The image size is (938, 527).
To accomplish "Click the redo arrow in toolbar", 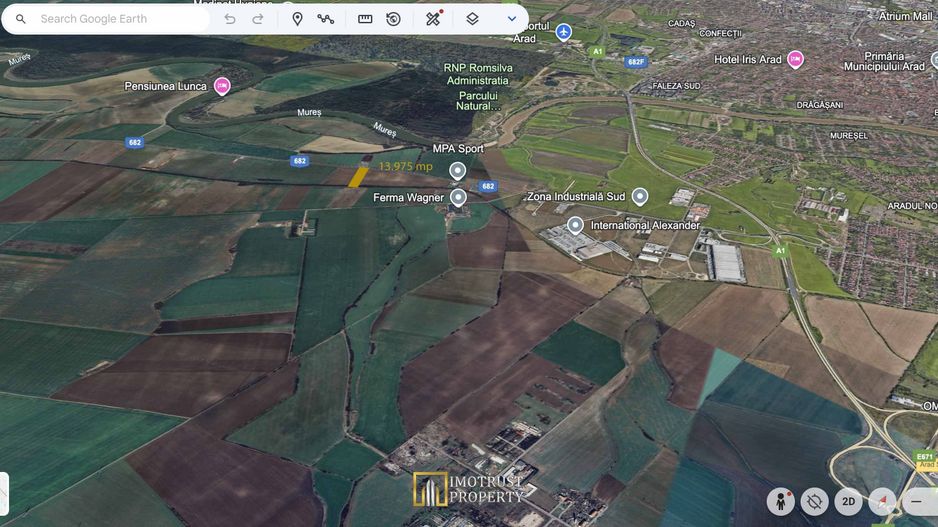I will (x=258, y=19).
